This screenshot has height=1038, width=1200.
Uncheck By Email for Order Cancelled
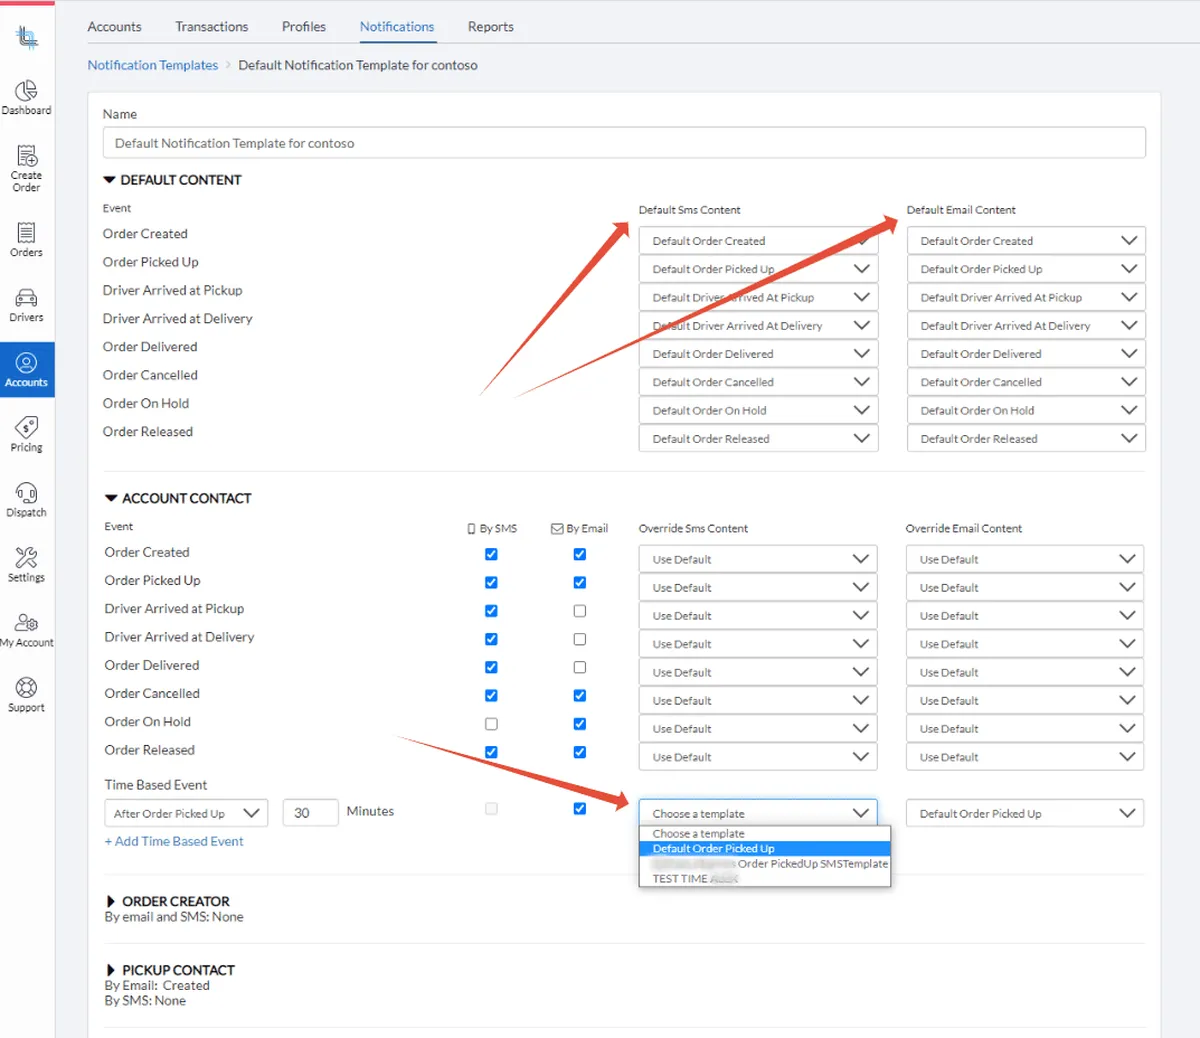pos(580,696)
